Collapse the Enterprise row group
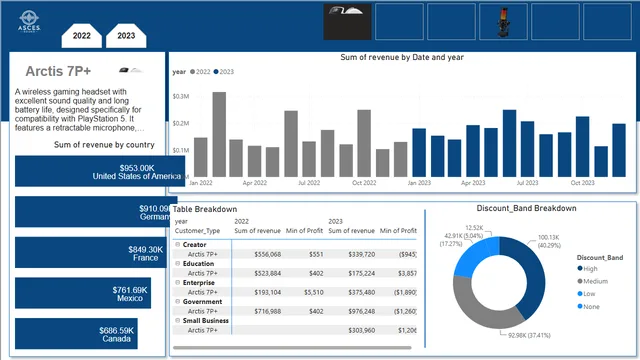Image resolution: width=640 pixels, height=360 pixels. click(178, 282)
